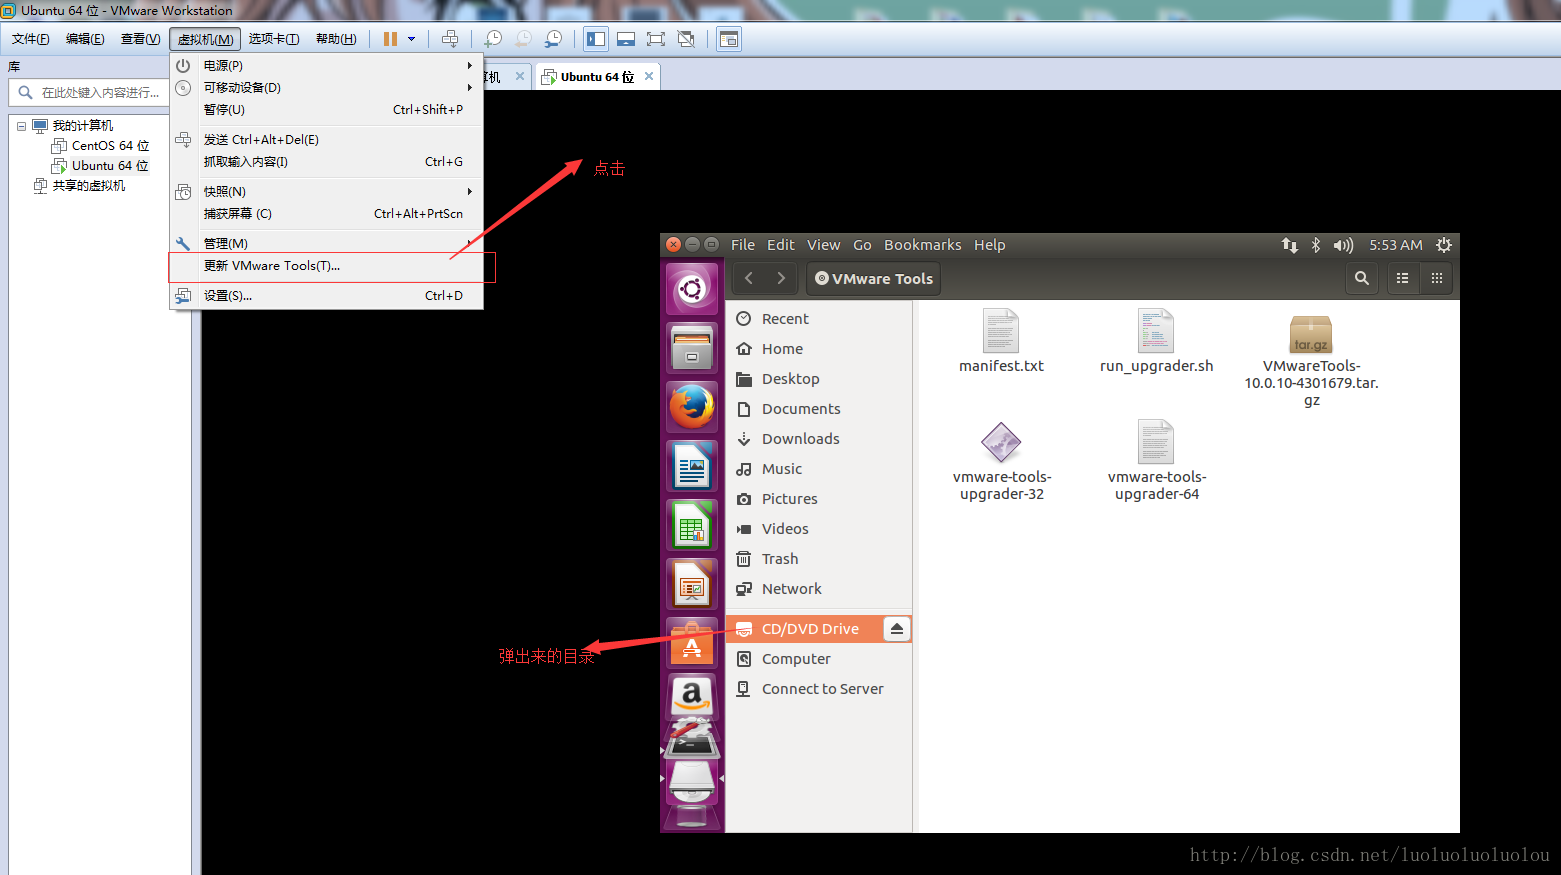Choose 更新 VMware Tools(T)... menu entry
This screenshot has width=1561, height=875.
point(327,266)
